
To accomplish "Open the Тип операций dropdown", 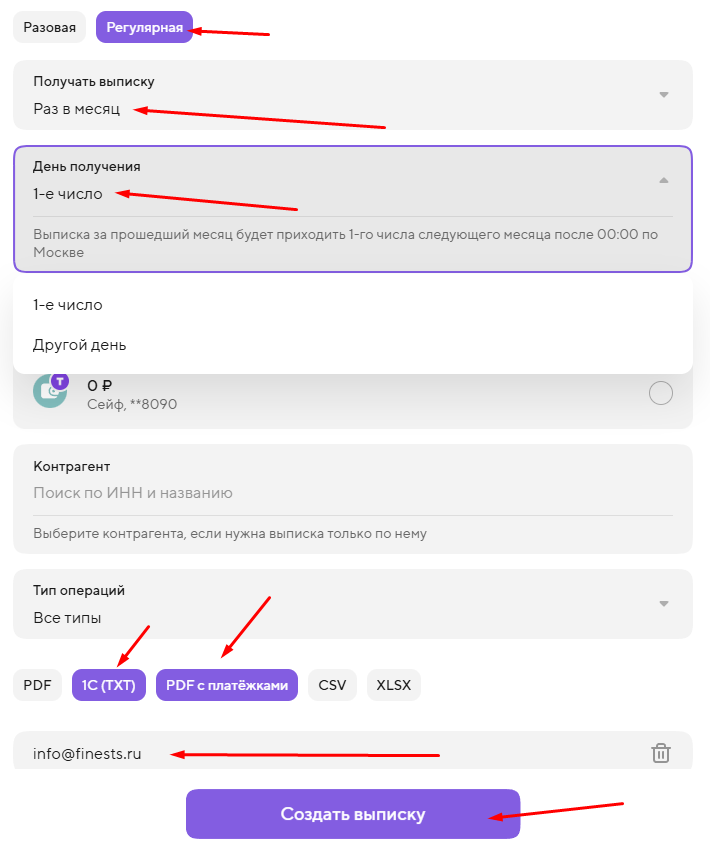I will tap(663, 604).
